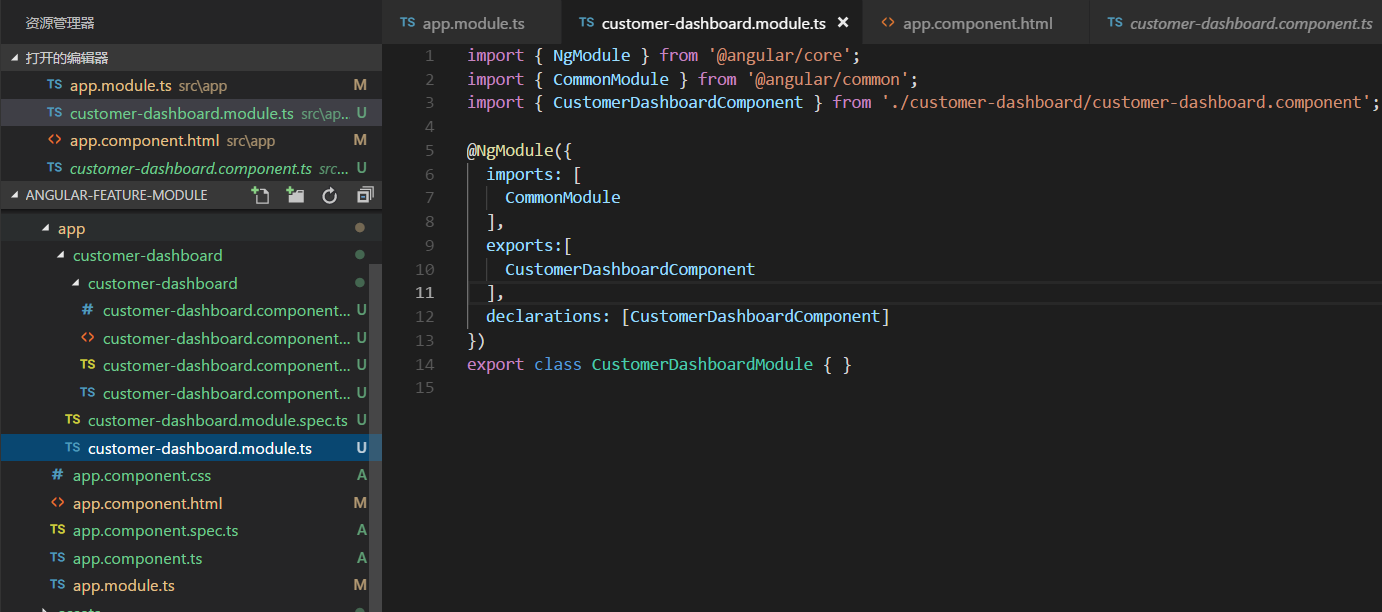Click the New File icon in explorer header
The width and height of the screenshot is (1382, 612).
[261, 196]
